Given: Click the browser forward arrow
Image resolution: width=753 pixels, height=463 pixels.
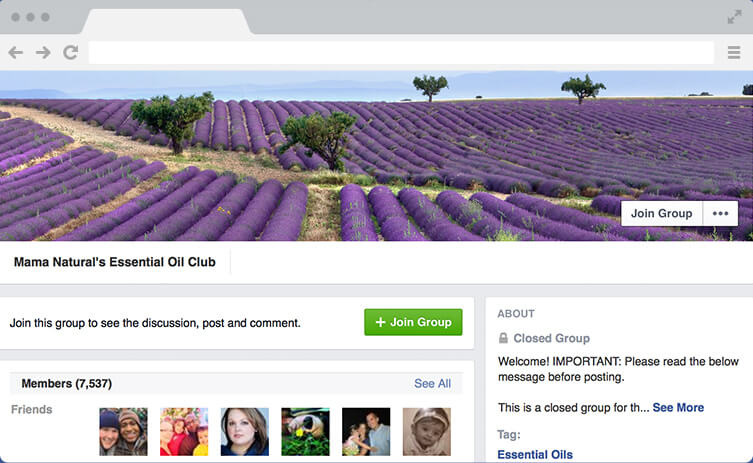Looking at the screenshot, I should coord(43,52).
